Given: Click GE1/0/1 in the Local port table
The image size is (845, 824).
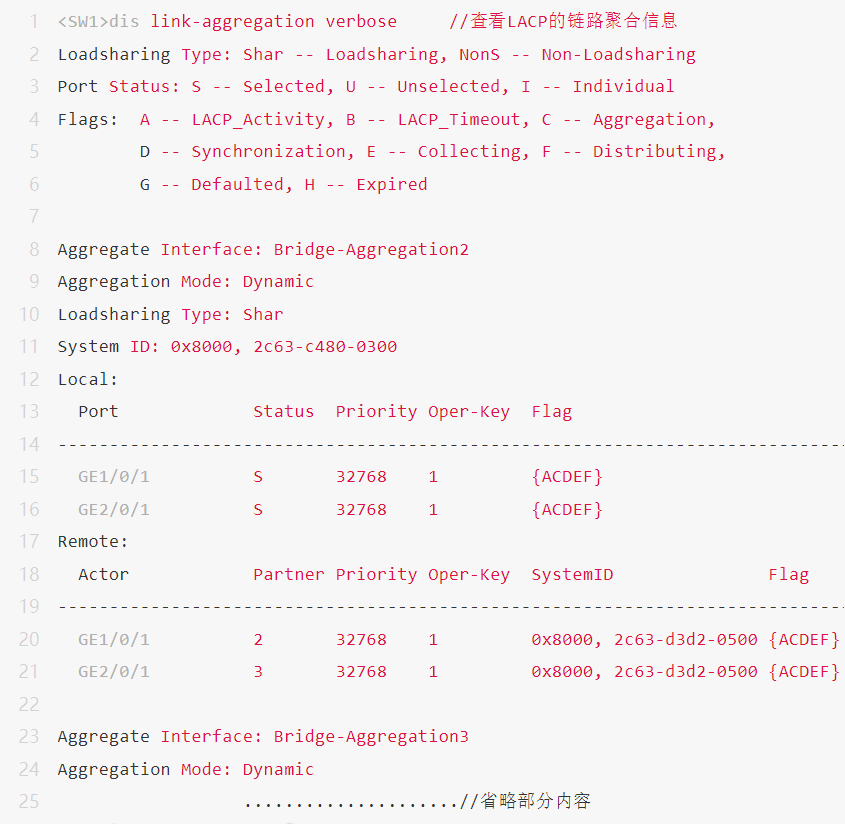Looking at the screenshot, I should click(x=114, y=477).
